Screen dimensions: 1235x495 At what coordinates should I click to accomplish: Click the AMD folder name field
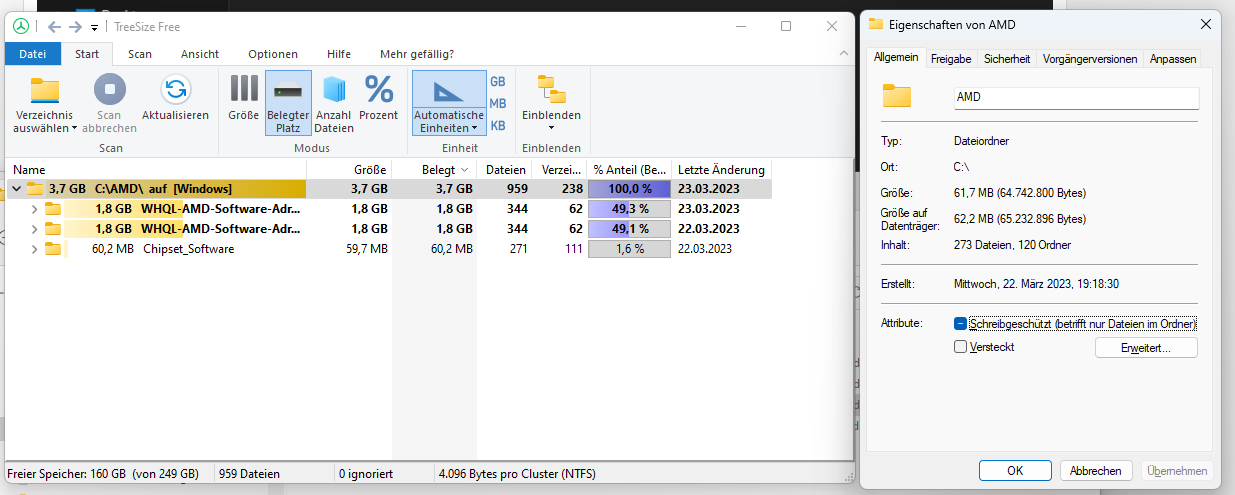(x=1075, y=98)
